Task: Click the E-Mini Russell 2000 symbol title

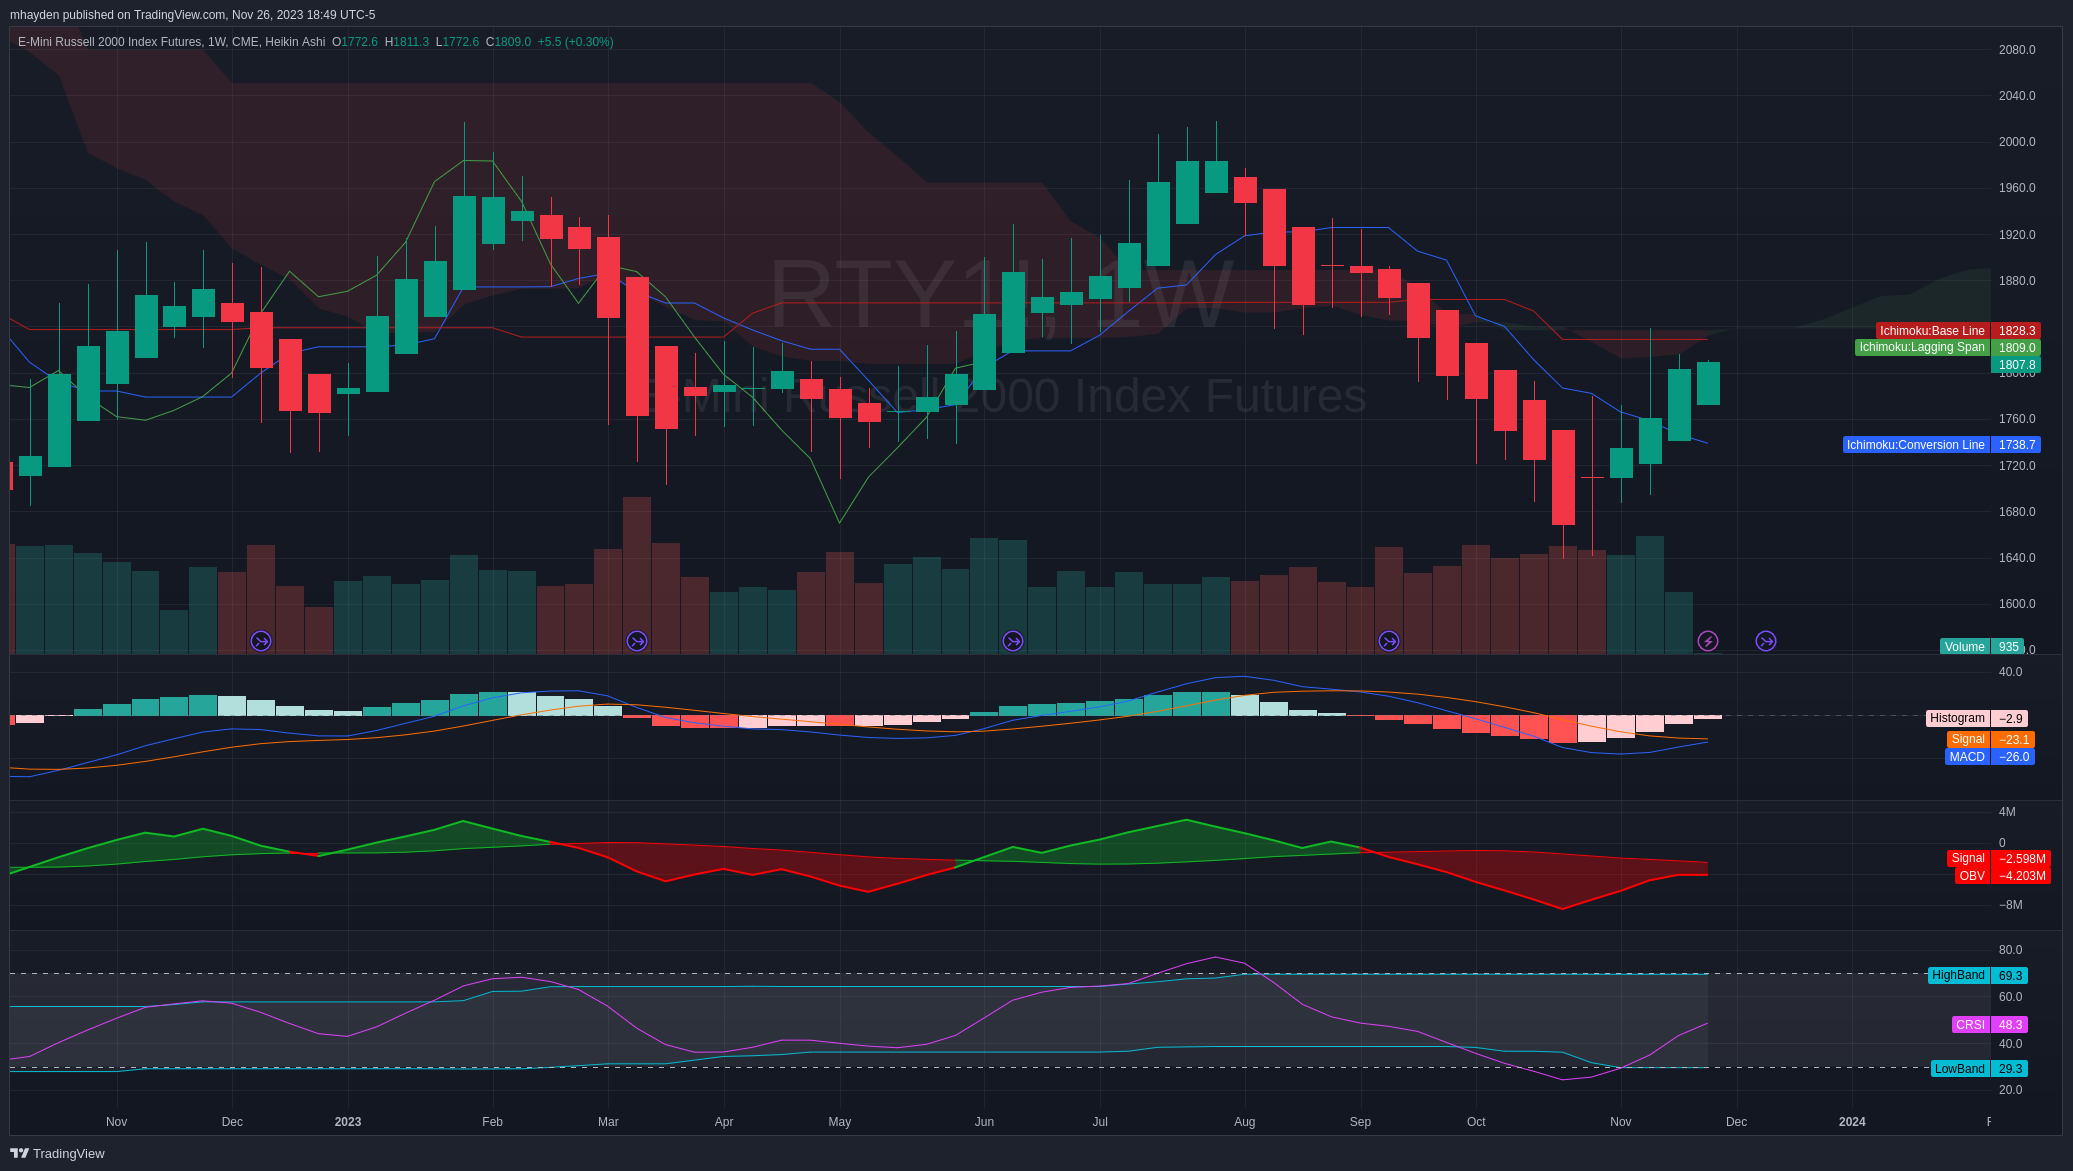Action: click(171, 42)
